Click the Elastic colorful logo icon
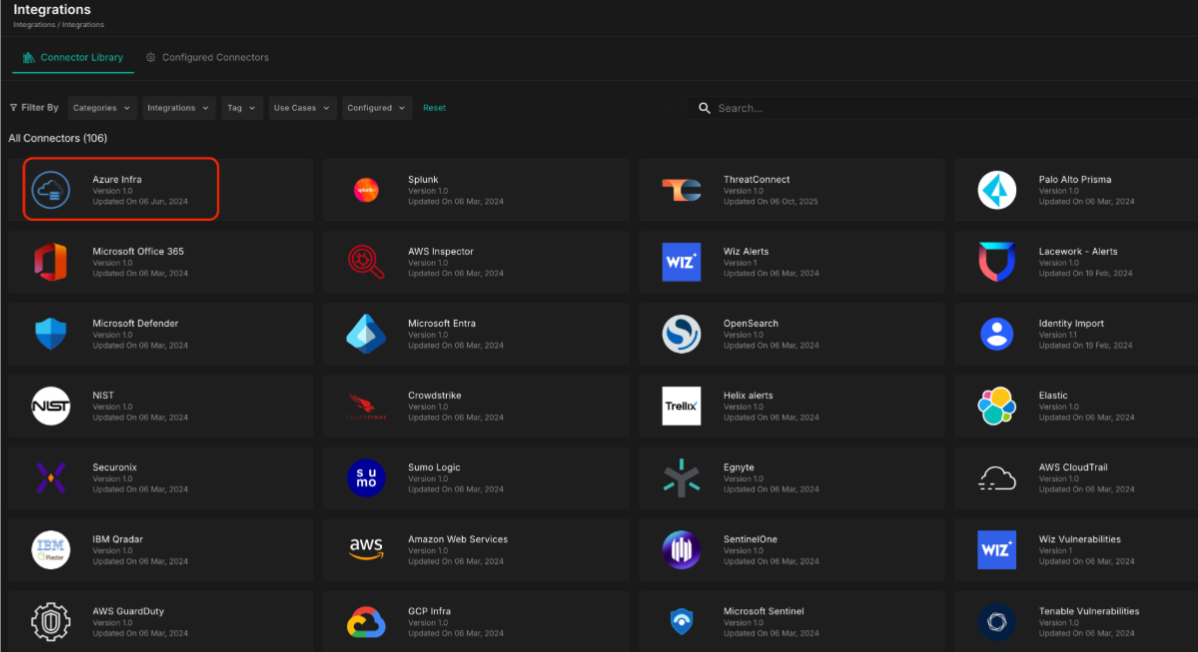The height and width of the screenshot is (652, 1198). point(996,405)
